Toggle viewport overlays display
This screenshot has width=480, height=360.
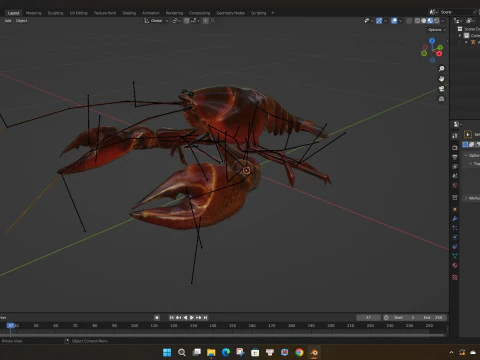[394, 21]
